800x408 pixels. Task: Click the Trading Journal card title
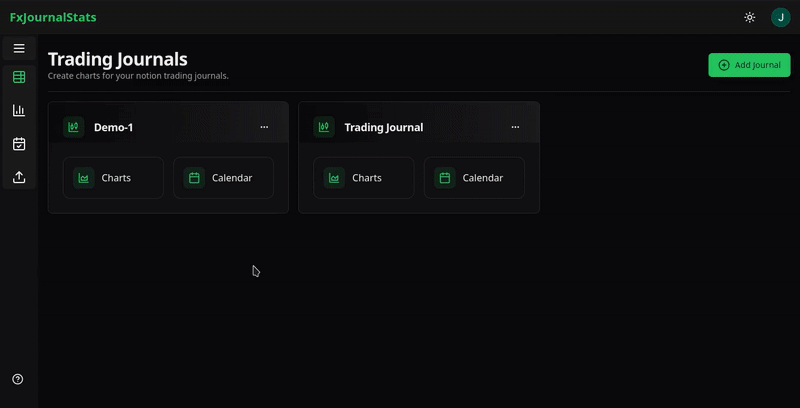[384, 128]
